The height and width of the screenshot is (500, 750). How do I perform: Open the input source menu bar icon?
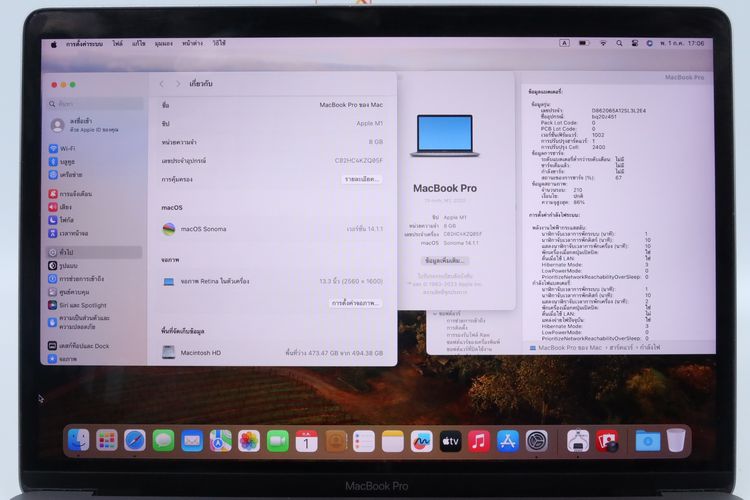click(564, 43)
